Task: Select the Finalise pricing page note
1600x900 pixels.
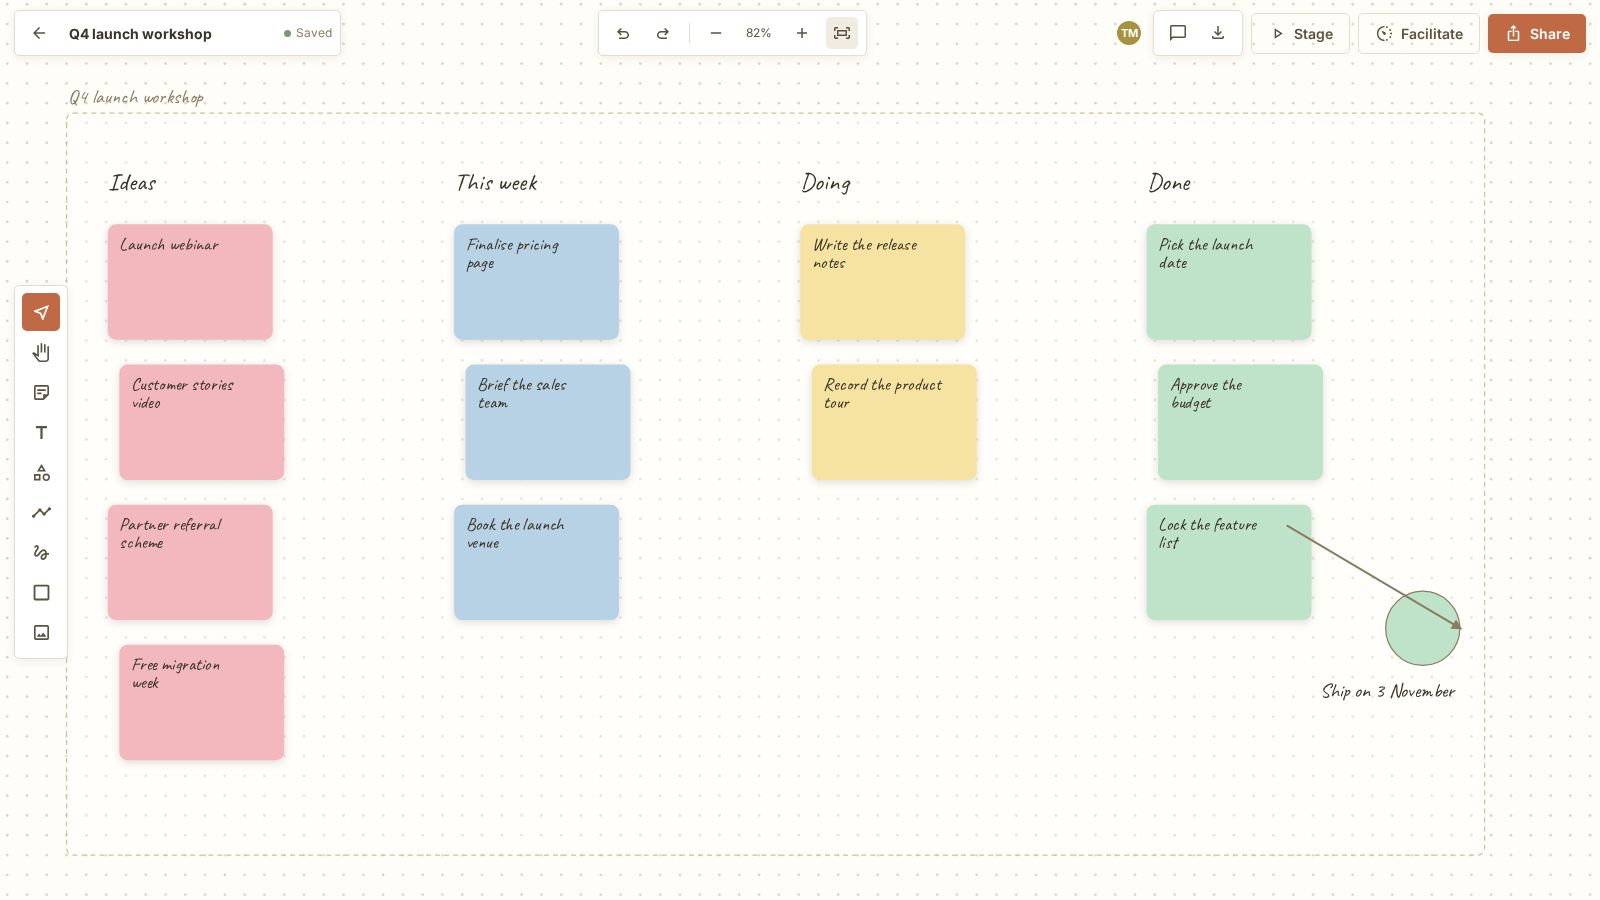Action: pos(536,282)
